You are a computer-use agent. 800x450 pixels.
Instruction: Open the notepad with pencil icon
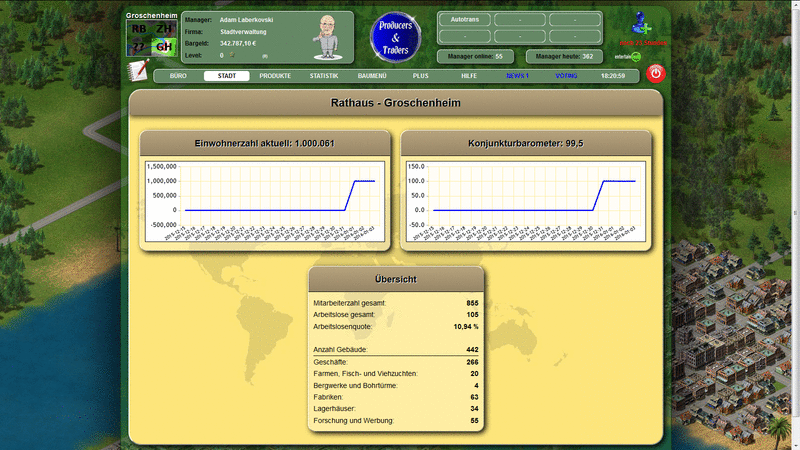pos(139,70)
